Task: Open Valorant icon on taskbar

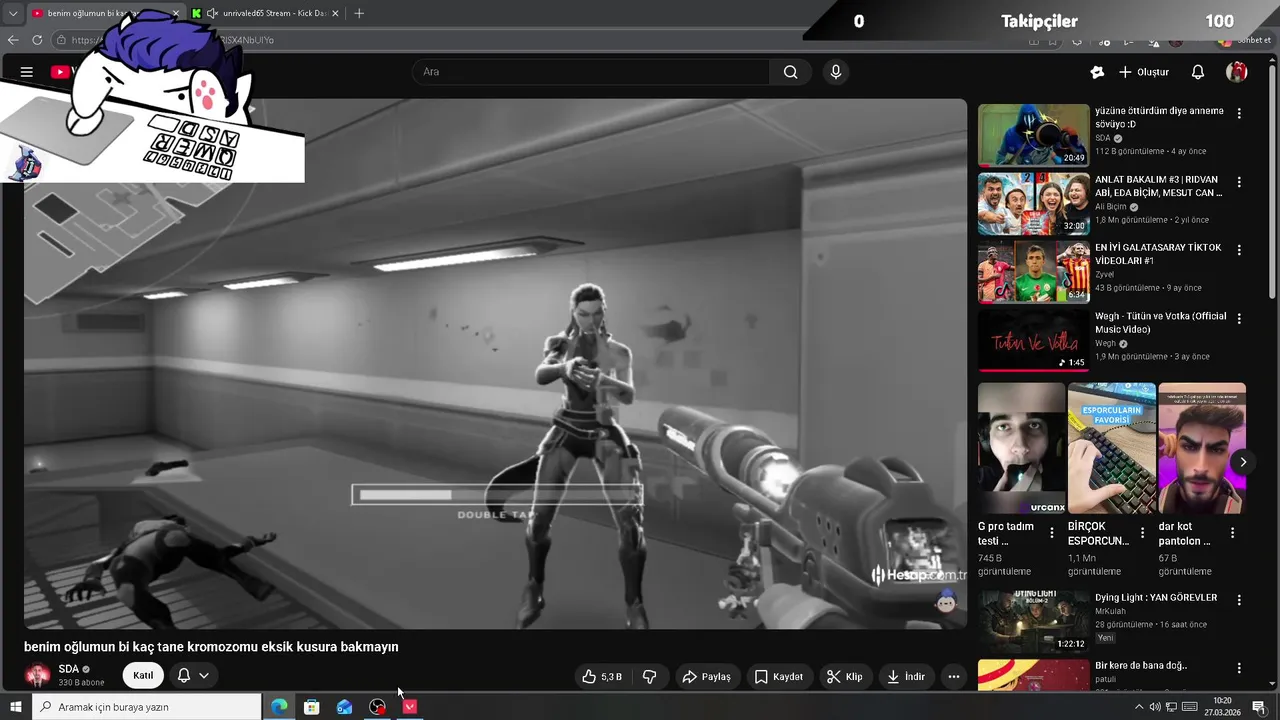Action: click(410, 707)
